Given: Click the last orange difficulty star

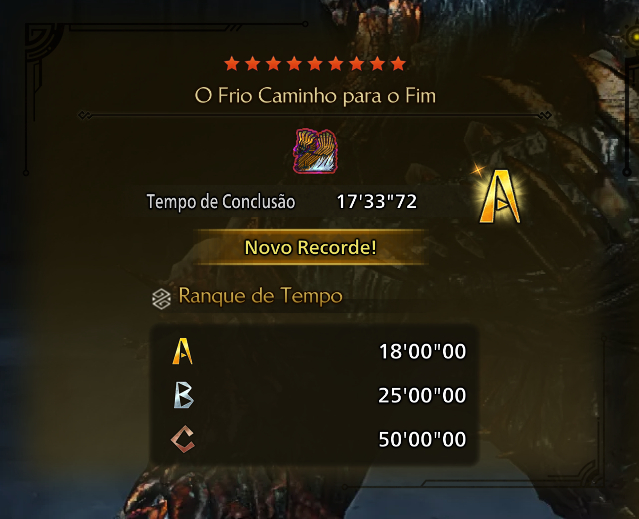Looking at the screenshot, I should pos(398,64).
